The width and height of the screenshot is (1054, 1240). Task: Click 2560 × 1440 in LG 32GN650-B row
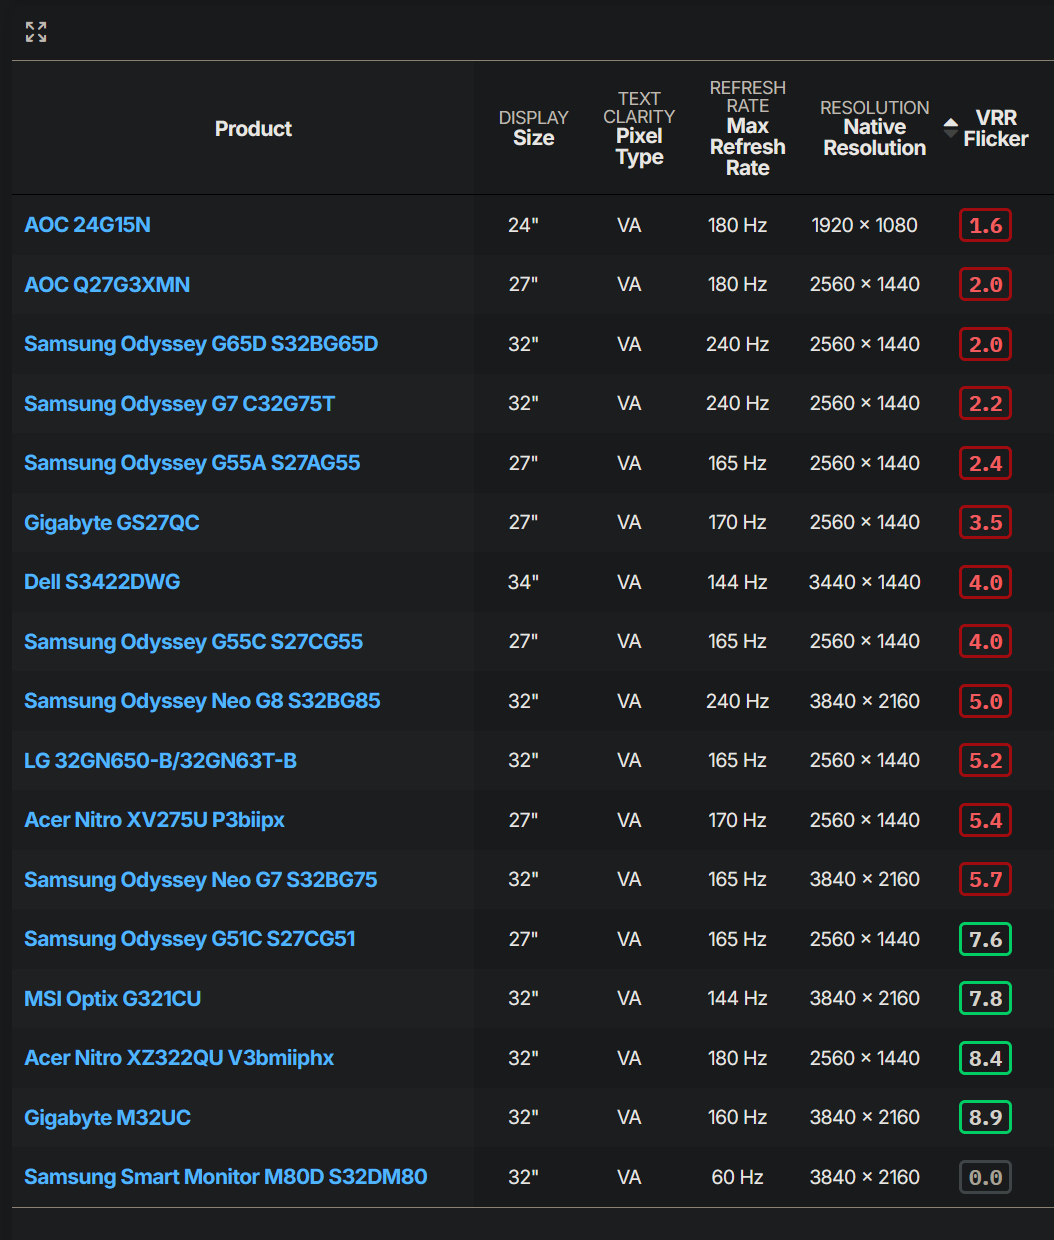pyautogui.click(x=864, y=761)
